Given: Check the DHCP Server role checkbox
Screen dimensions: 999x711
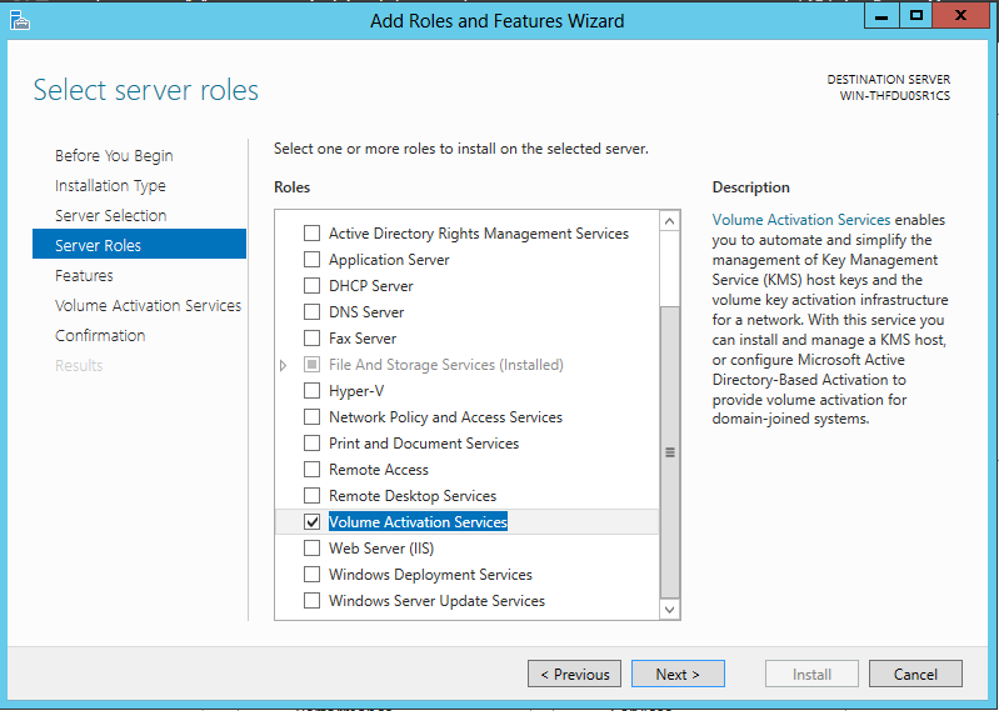Looking at the screenshot, I should (x=312, y=285).
